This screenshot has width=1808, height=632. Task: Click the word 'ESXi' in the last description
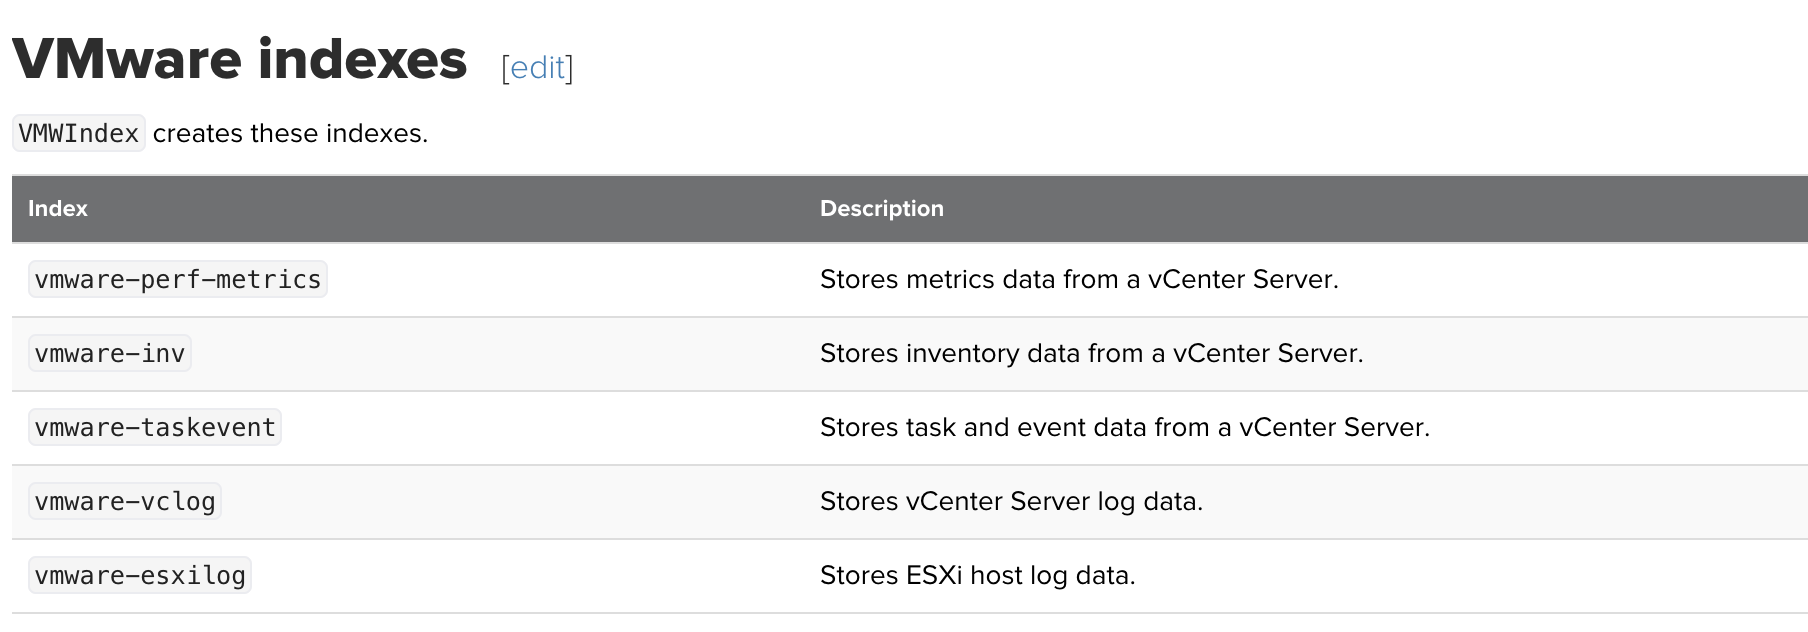pyautogui.click(x=934, y=576)
